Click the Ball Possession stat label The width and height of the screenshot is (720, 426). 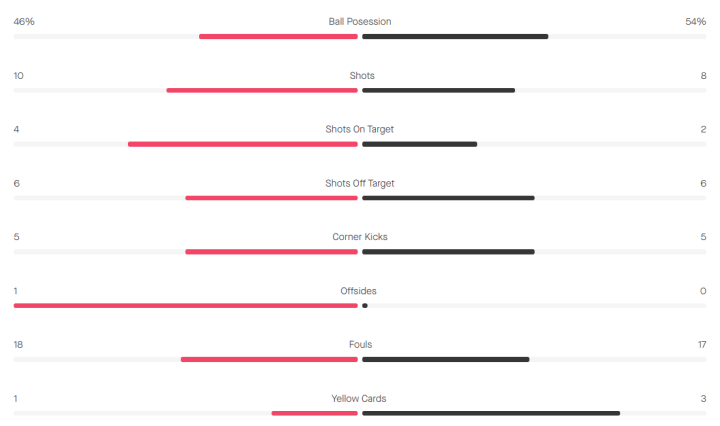(360, 21)
